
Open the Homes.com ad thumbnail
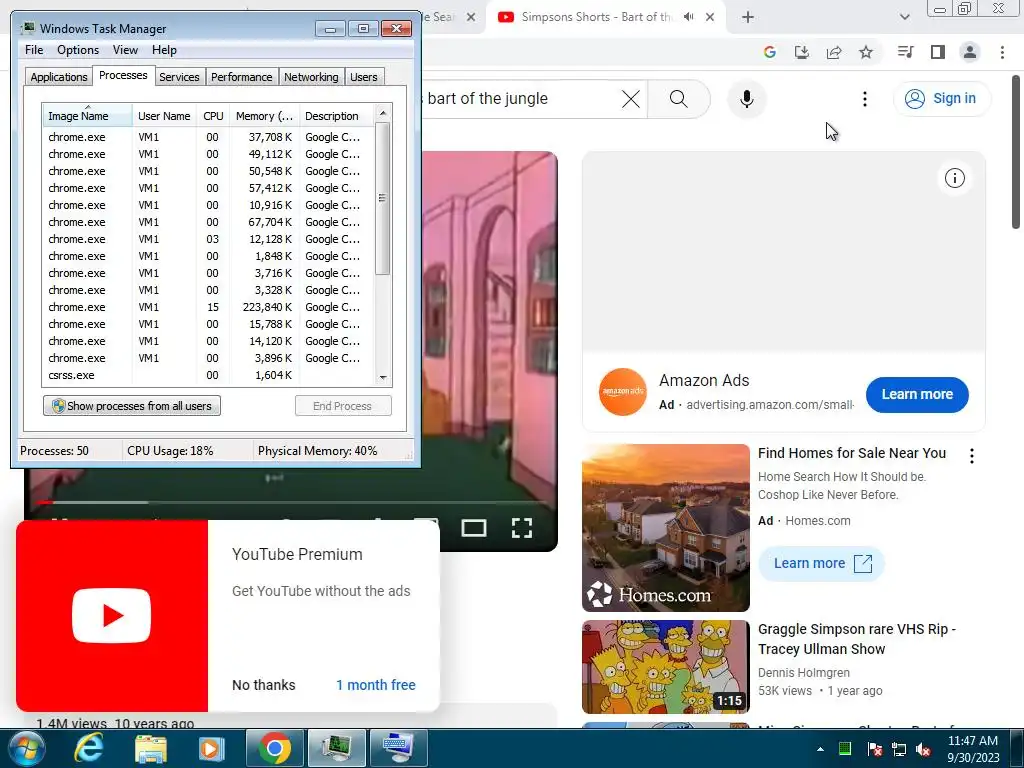point(665,528)
